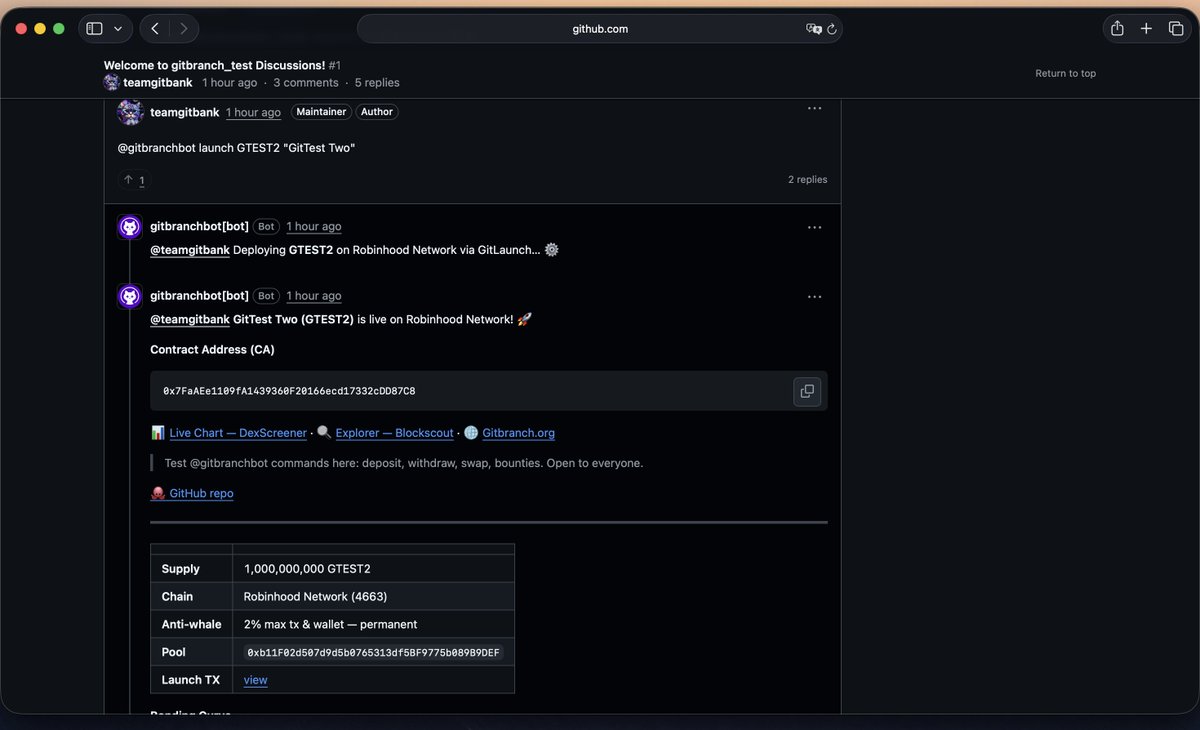Open the GitHub repo link

pos(201,493)
